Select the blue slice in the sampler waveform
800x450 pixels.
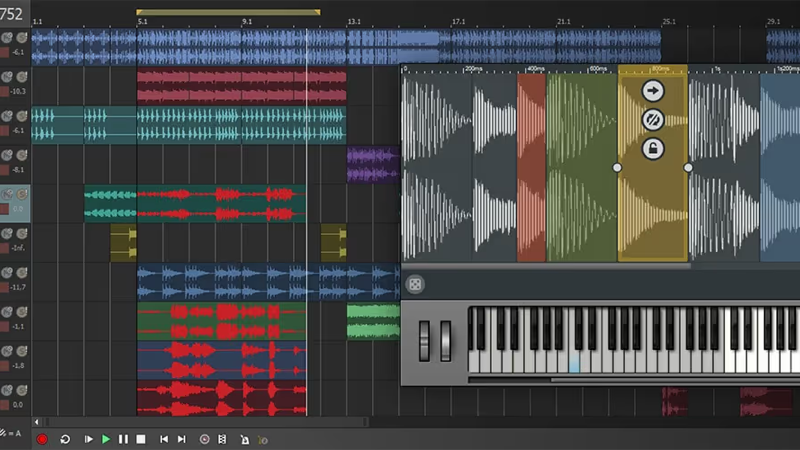click(780, 167)
